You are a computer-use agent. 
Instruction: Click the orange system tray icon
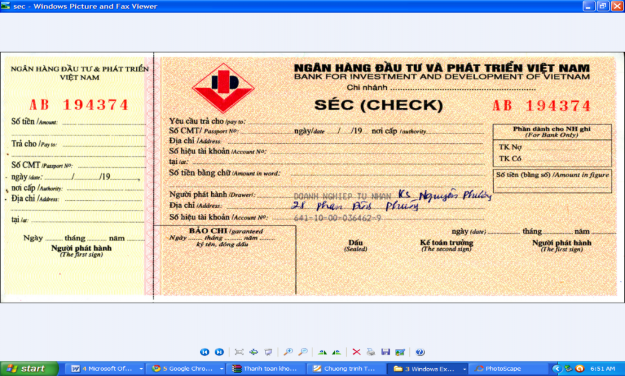(580, 369)
